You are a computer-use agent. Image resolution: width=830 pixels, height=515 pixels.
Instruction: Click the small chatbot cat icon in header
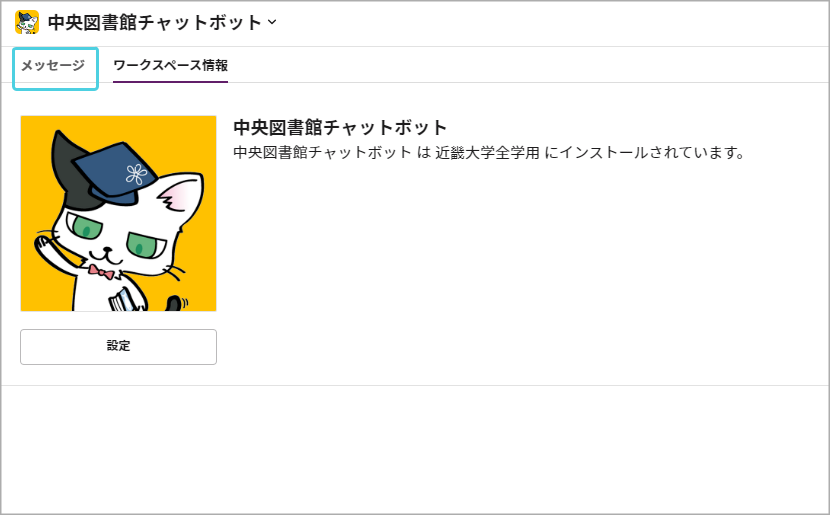27,22
